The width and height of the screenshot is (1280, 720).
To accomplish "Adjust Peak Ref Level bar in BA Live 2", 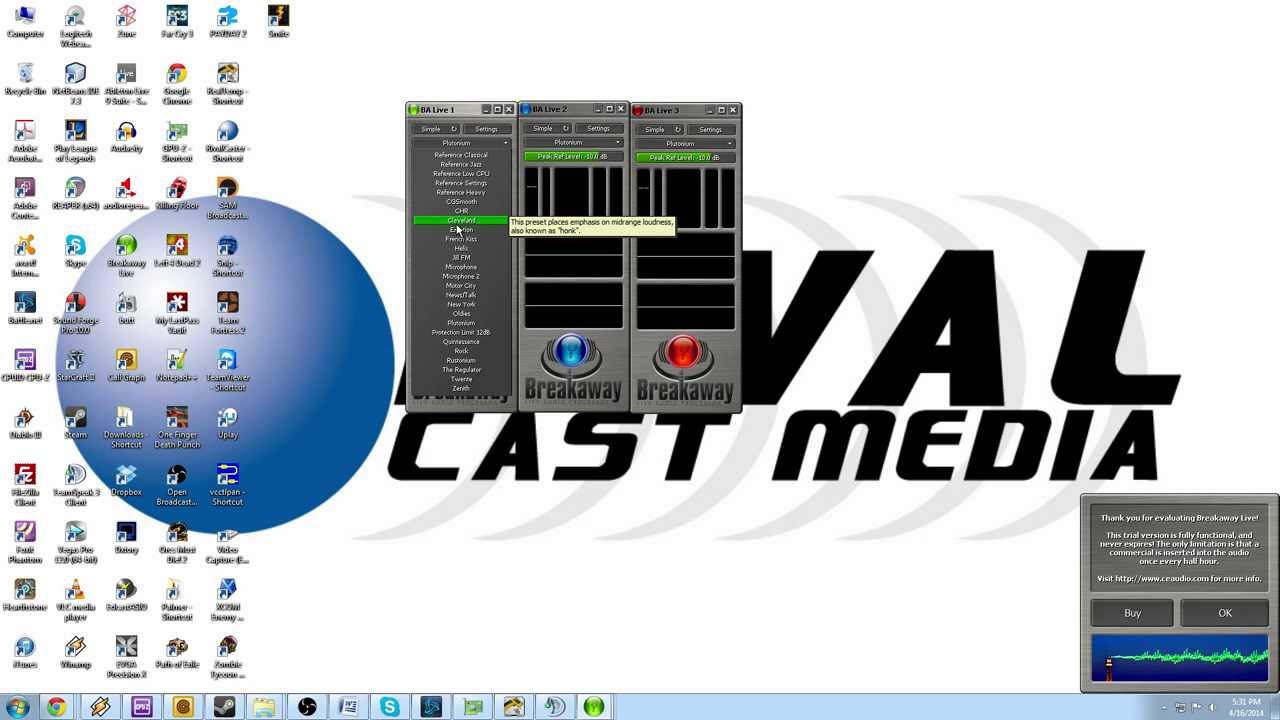I will point(574,157).
